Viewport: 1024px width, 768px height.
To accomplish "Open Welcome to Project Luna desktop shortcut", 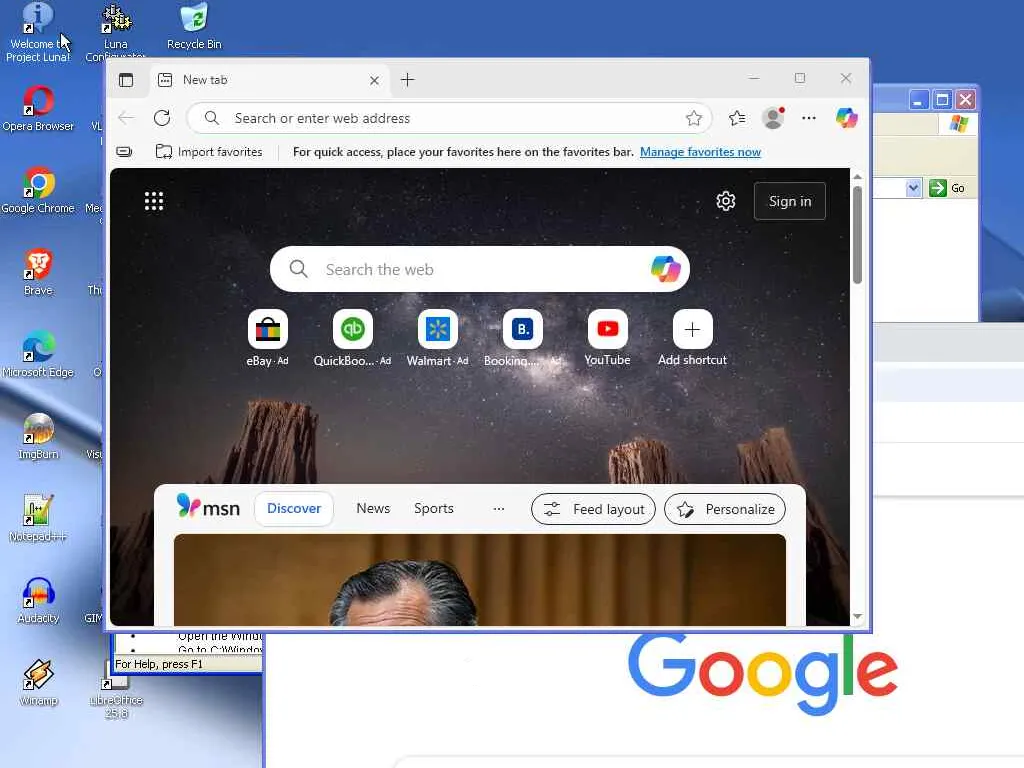I will point(37,33).
